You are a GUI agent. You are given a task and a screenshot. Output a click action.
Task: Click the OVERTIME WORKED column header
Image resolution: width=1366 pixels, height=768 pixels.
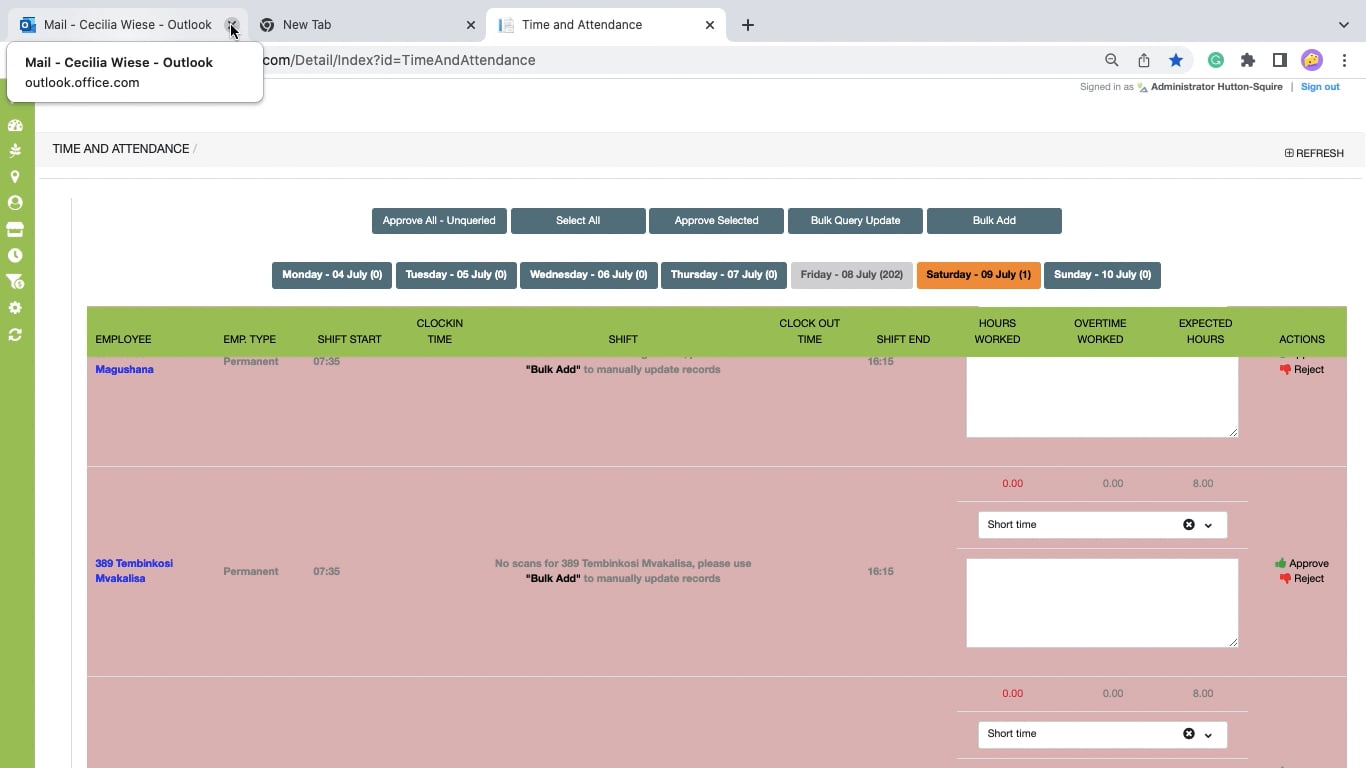point(1100,332)
